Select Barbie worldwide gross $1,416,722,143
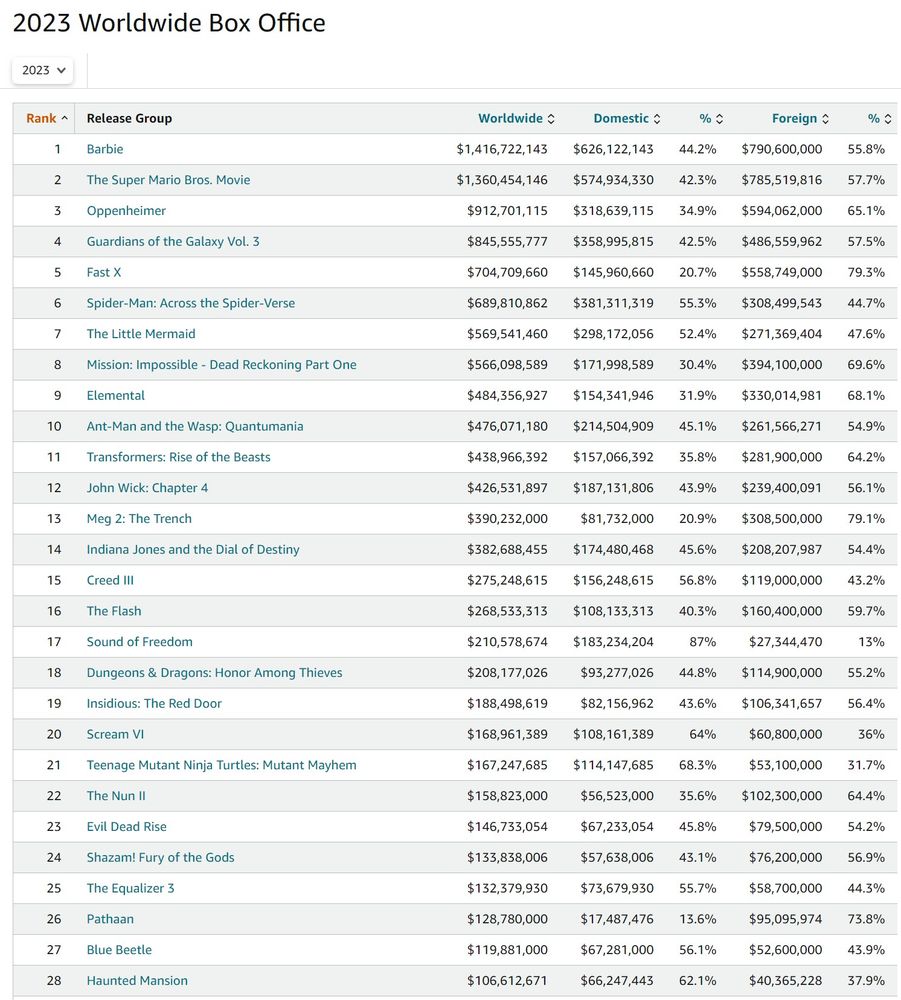 (502, 149)
